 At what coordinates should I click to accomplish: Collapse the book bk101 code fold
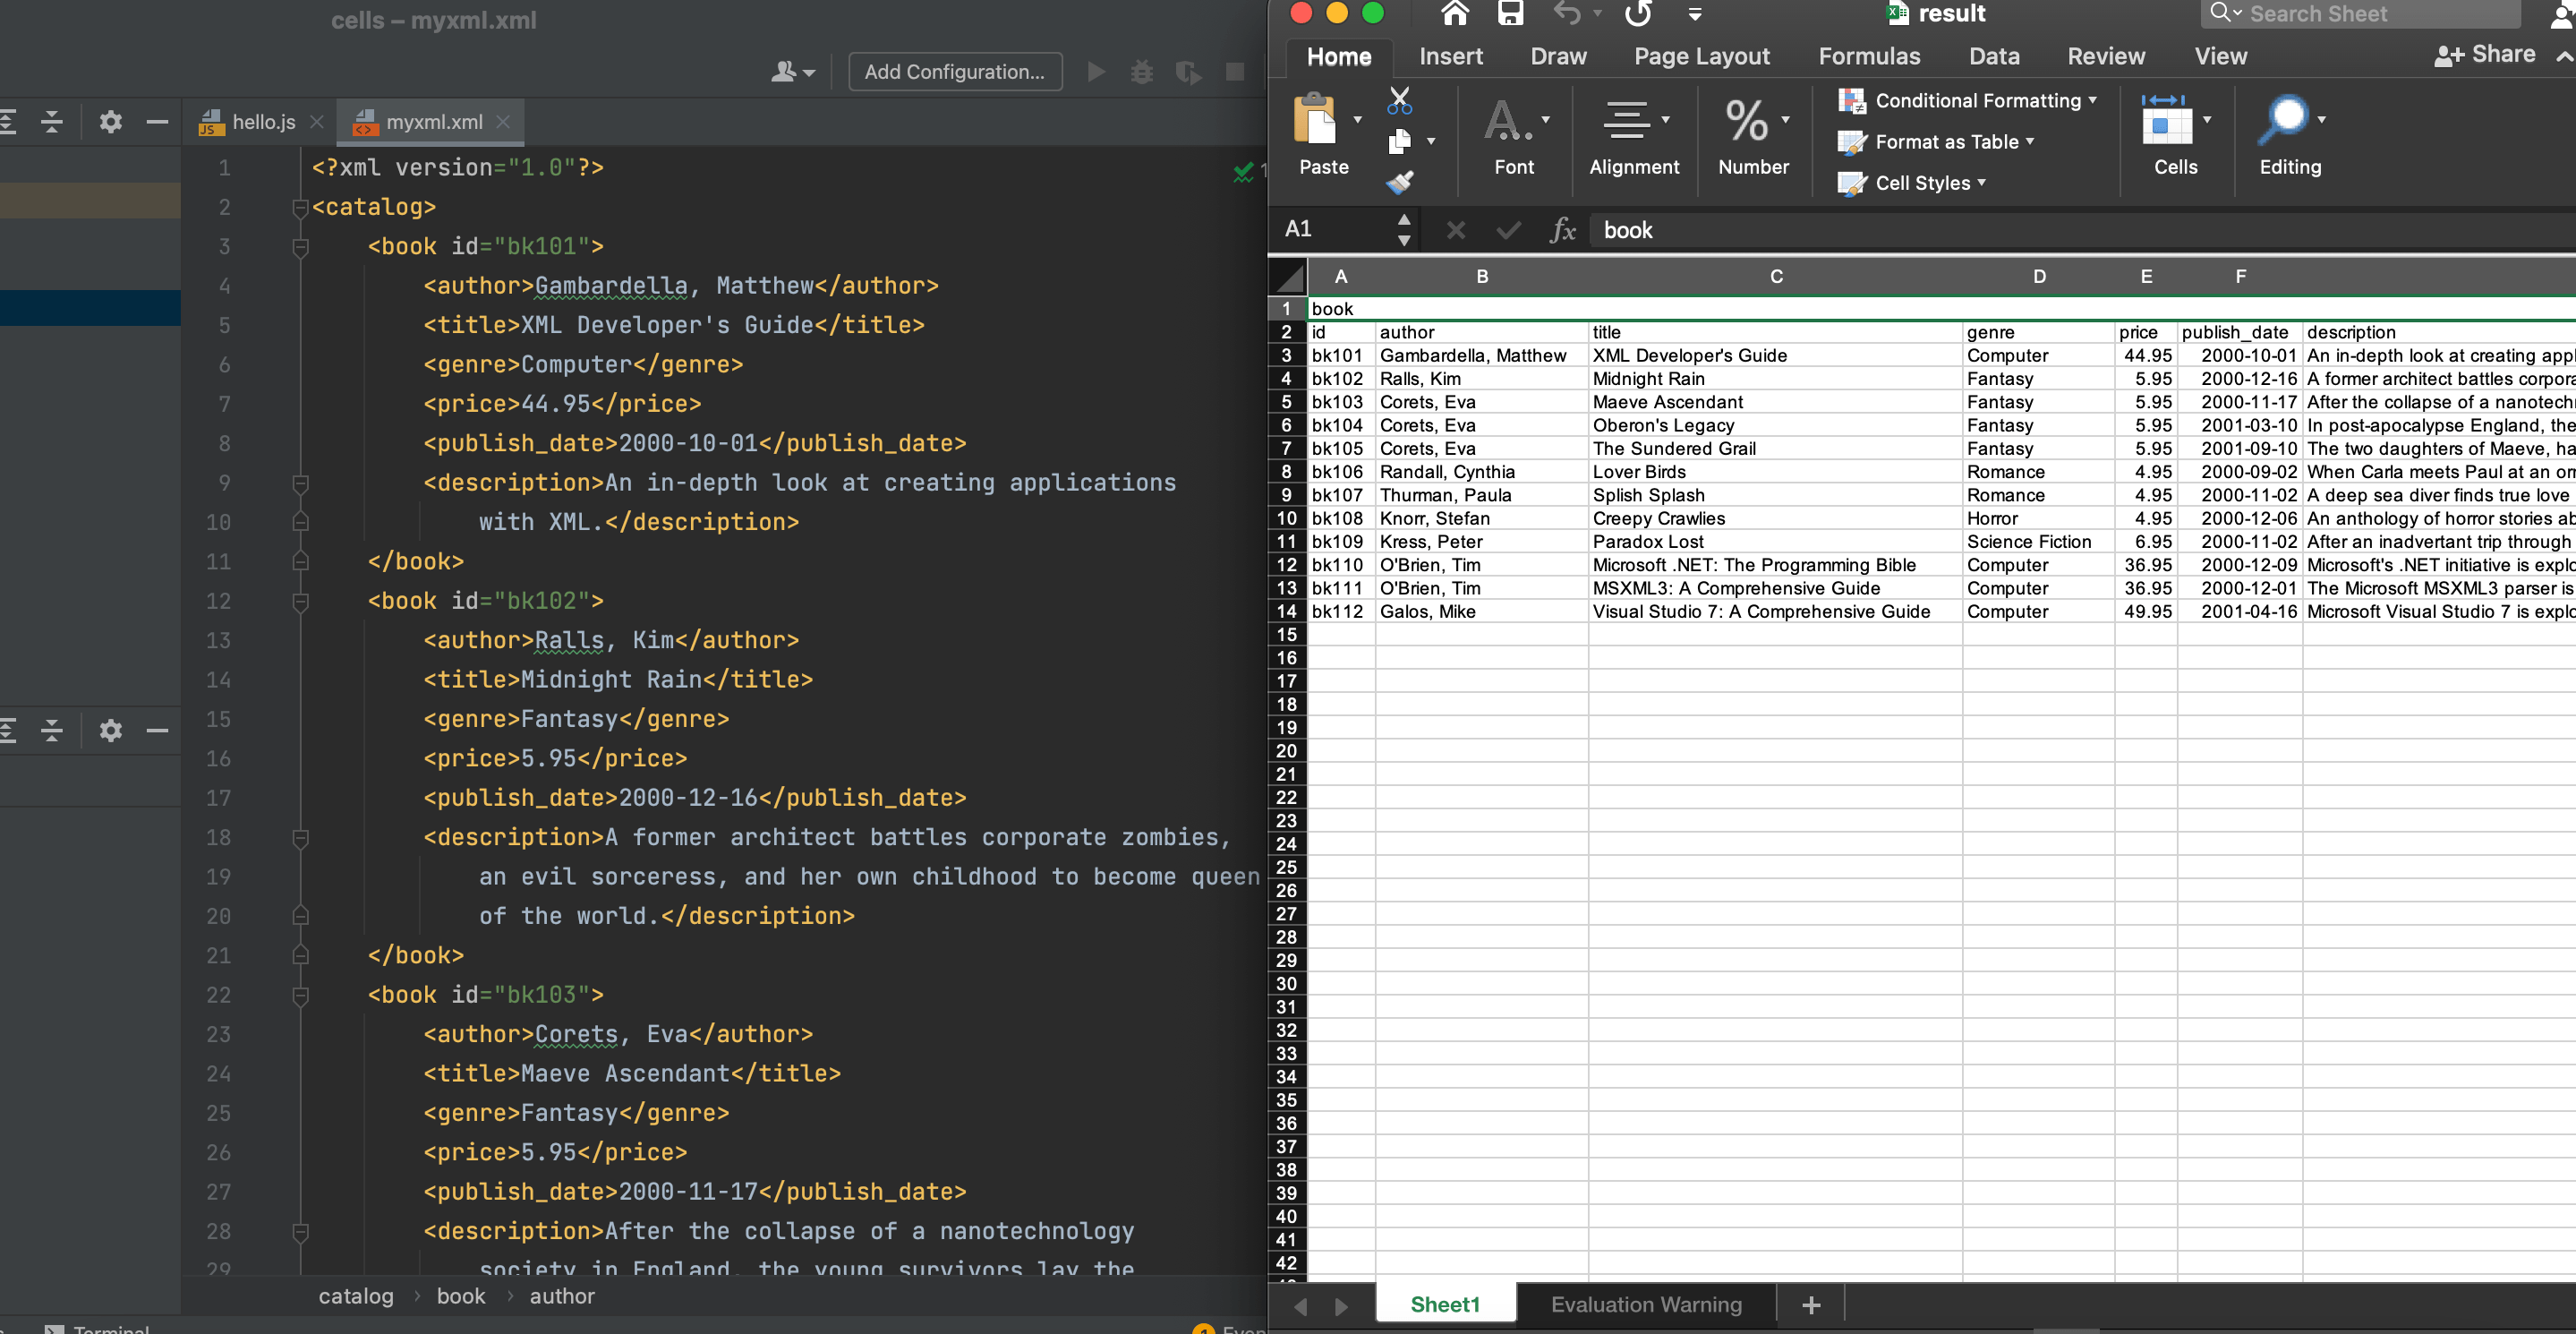pyautogui.click(x=300, y=247)
